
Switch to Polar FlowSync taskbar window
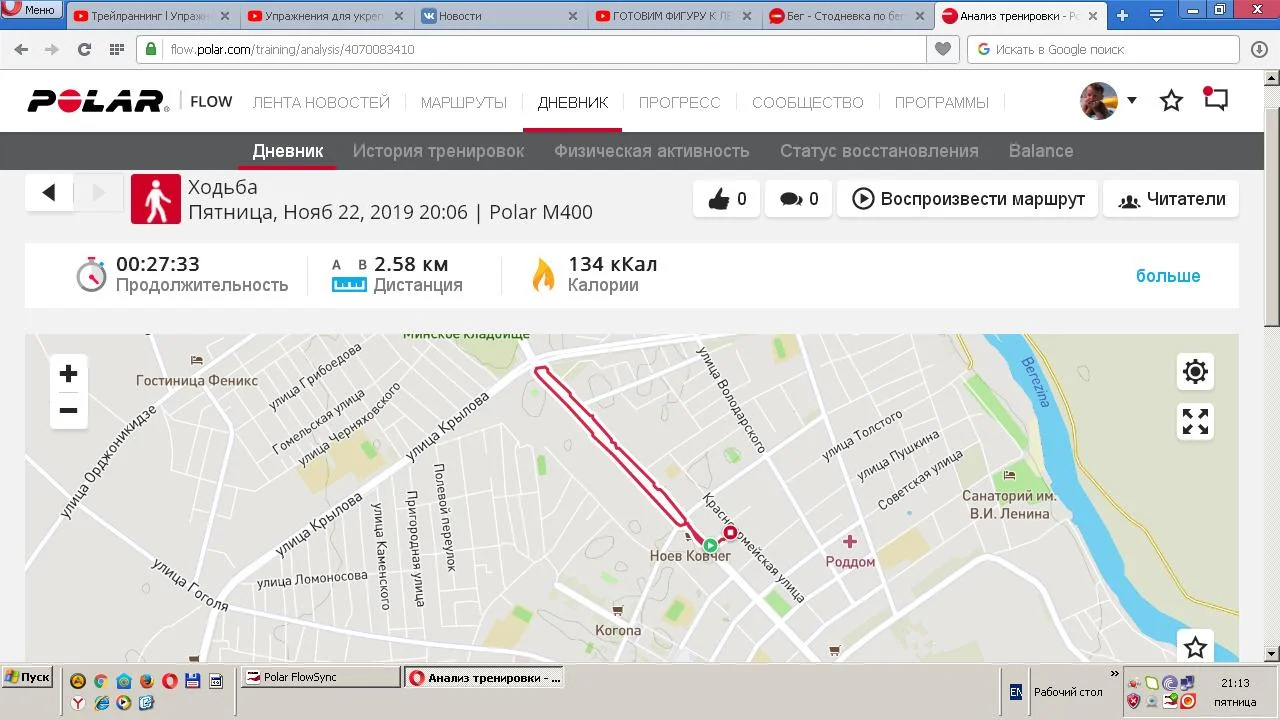pyautogui.click(x=321, y=677)
